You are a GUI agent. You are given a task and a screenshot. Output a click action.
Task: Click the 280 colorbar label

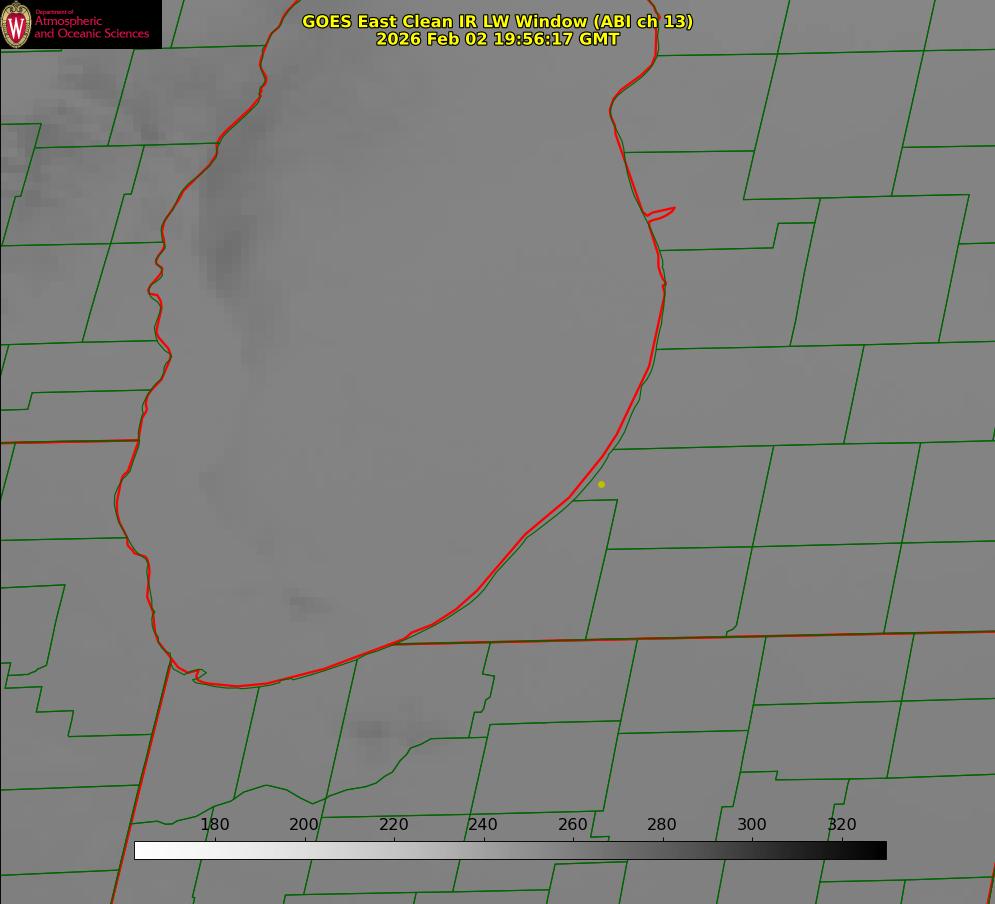662,824
